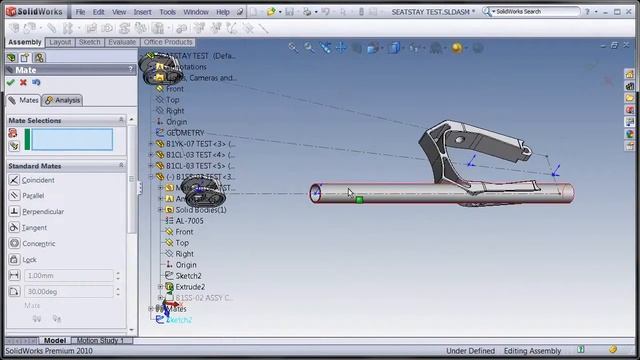The width and height of the screenshot is (640, 360).
Task: Switch to the Sketch tab
Action: pyautogui.click(x=89, y=42)
